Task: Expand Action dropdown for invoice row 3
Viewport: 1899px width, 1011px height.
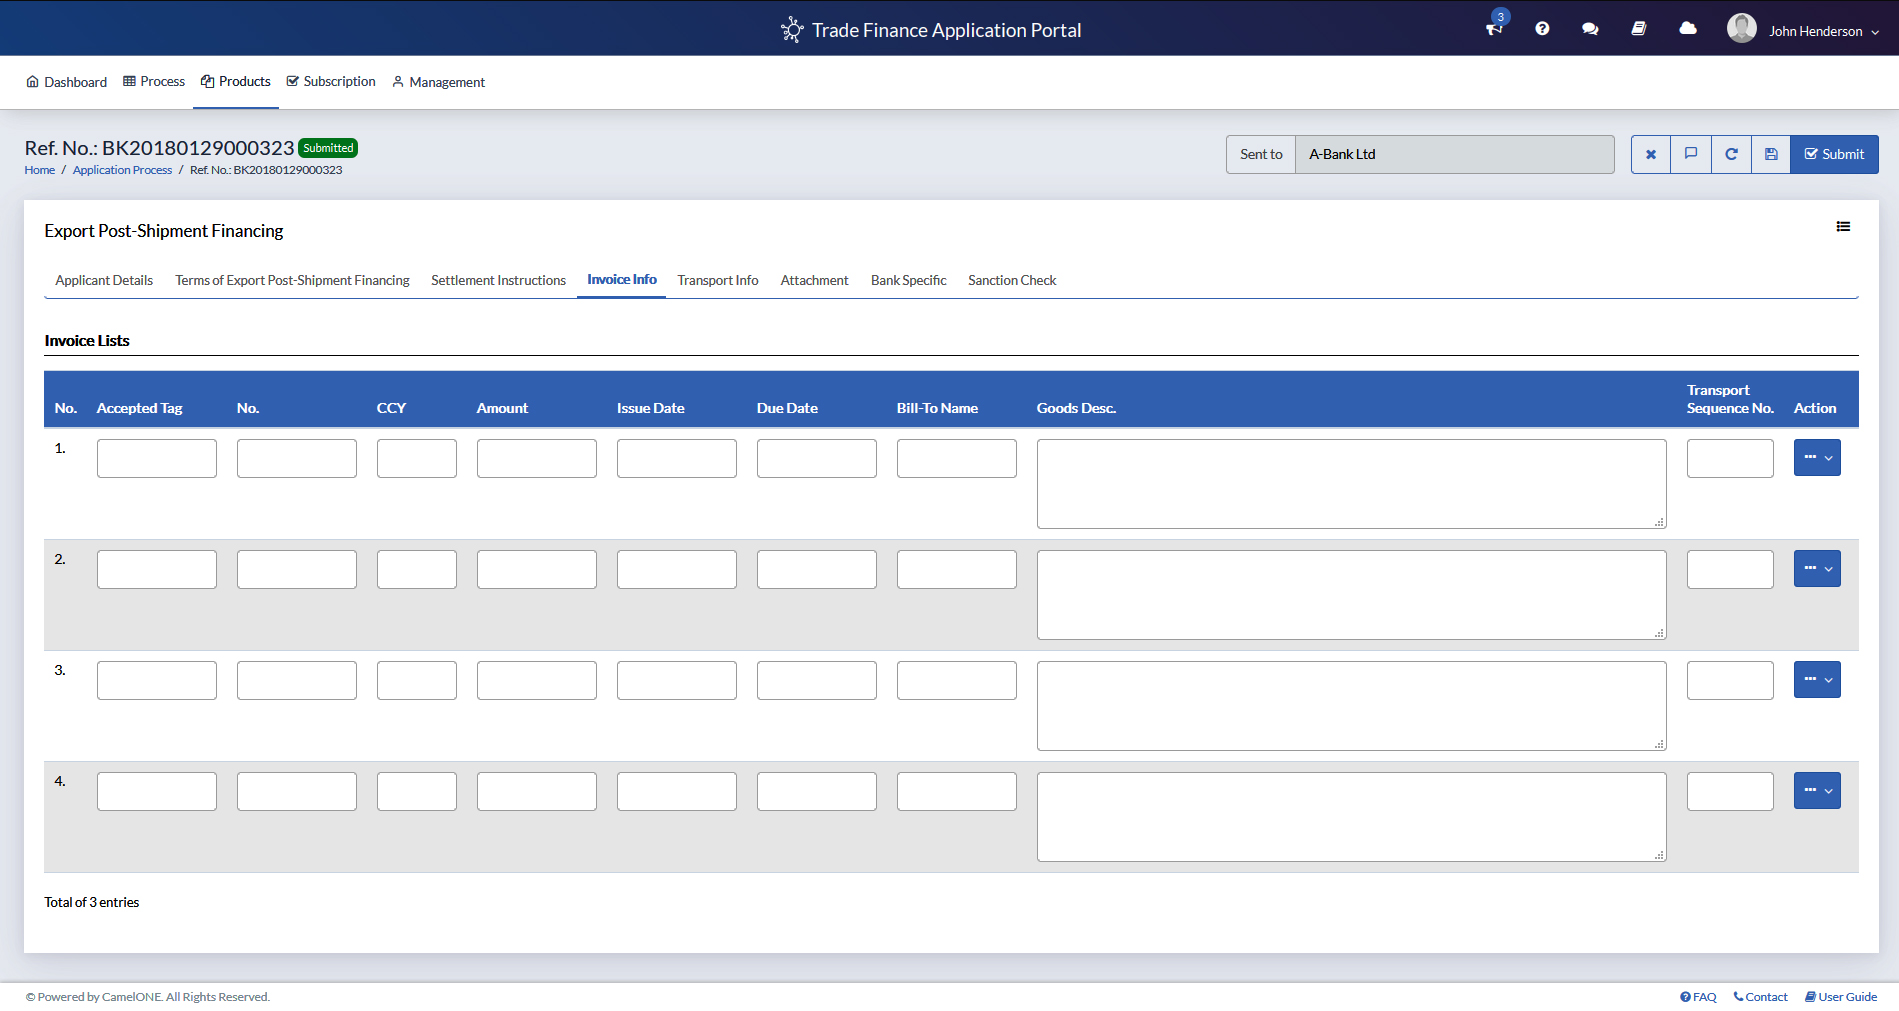Action: click(x=1817, y=680)
